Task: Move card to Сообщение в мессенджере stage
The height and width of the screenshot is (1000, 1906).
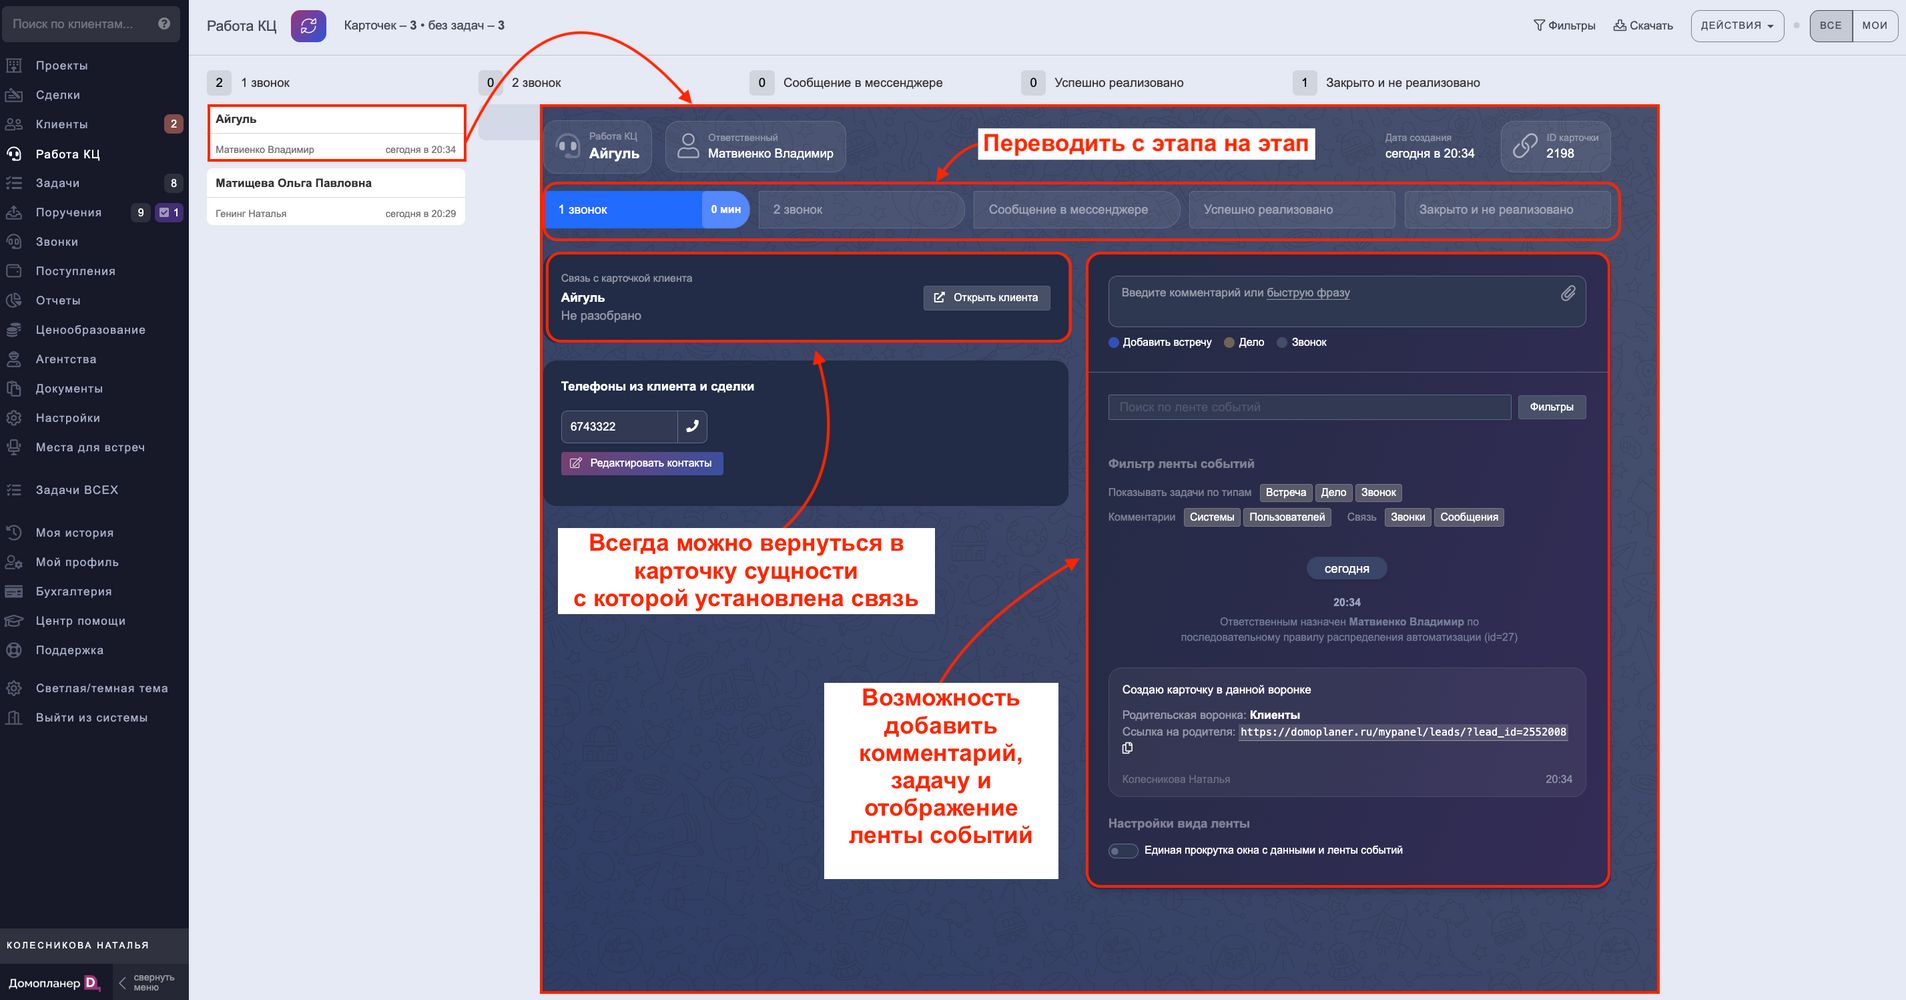Action: click(x=1077, y=210)
